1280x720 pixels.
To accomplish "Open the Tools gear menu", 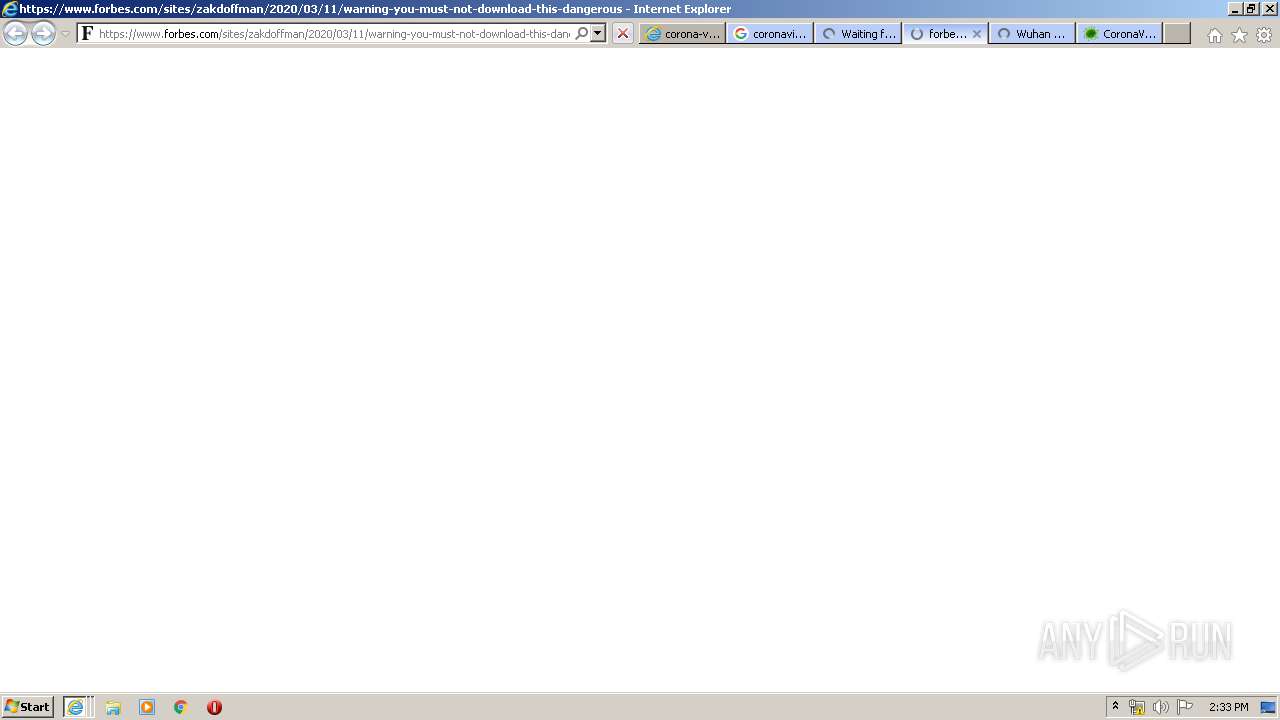I will click(x=1264, y=35).
